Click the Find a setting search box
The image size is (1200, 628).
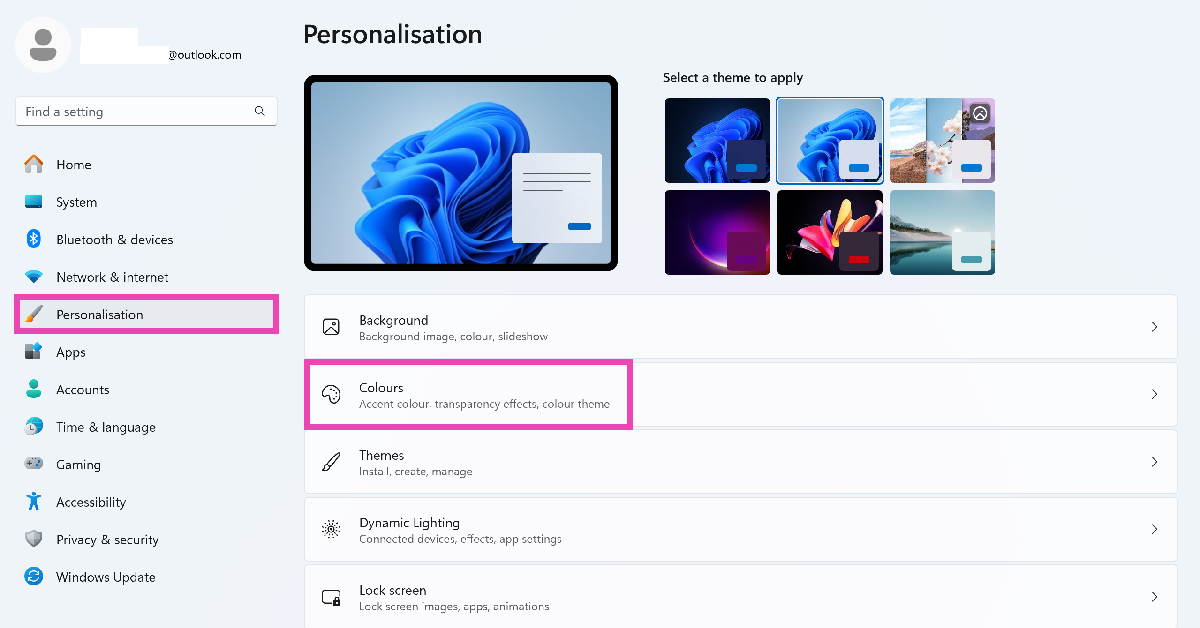click(x=146, y=111)
